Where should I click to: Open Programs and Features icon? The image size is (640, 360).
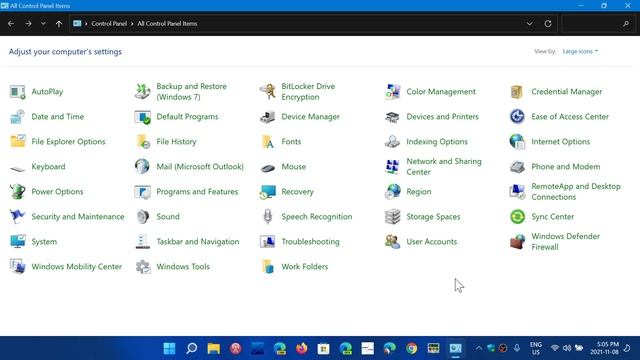click(x=142, y=191)
